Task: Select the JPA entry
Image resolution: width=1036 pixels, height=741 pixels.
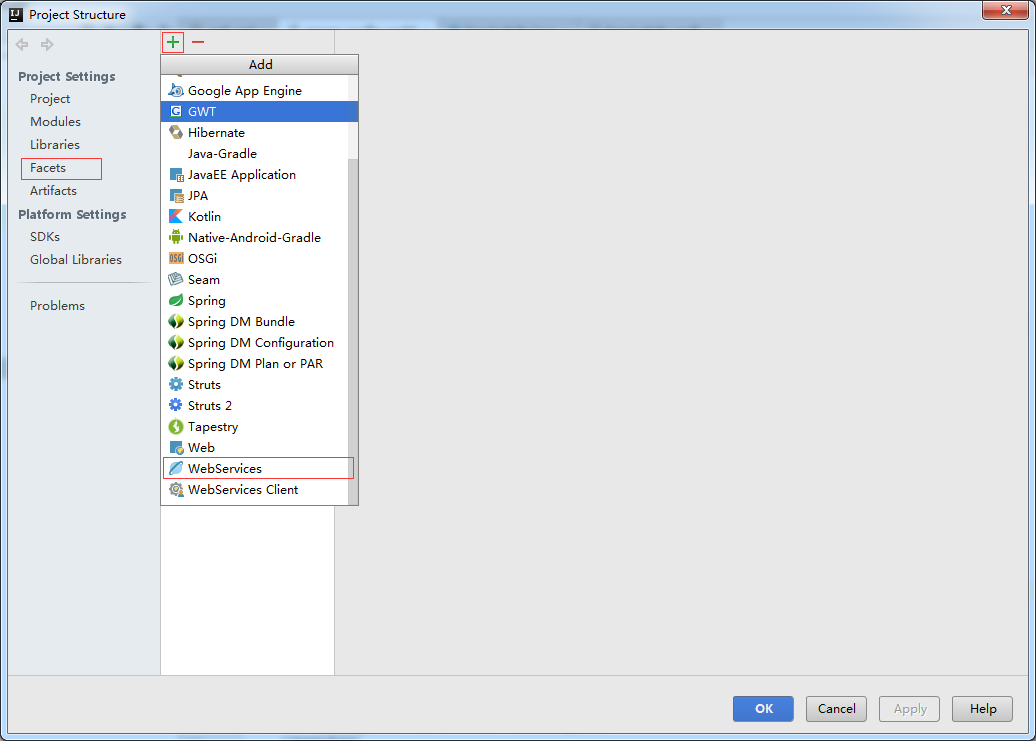Action: (x=254, y=196)
